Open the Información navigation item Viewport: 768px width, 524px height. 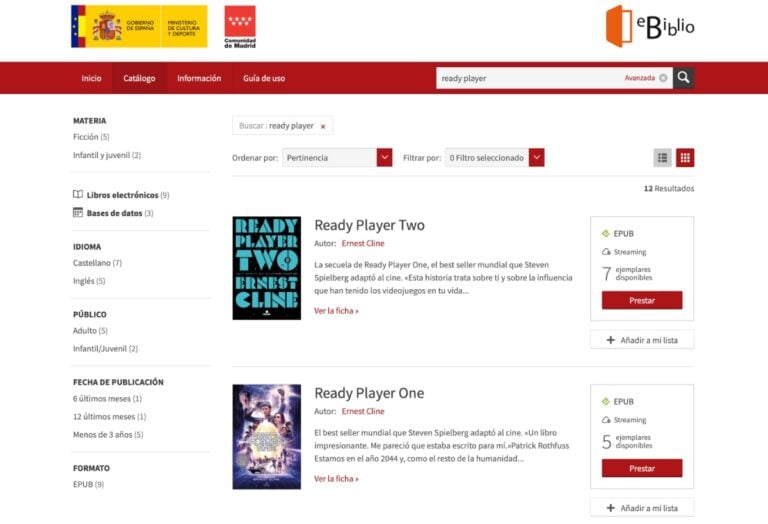(x=199, y=78)
